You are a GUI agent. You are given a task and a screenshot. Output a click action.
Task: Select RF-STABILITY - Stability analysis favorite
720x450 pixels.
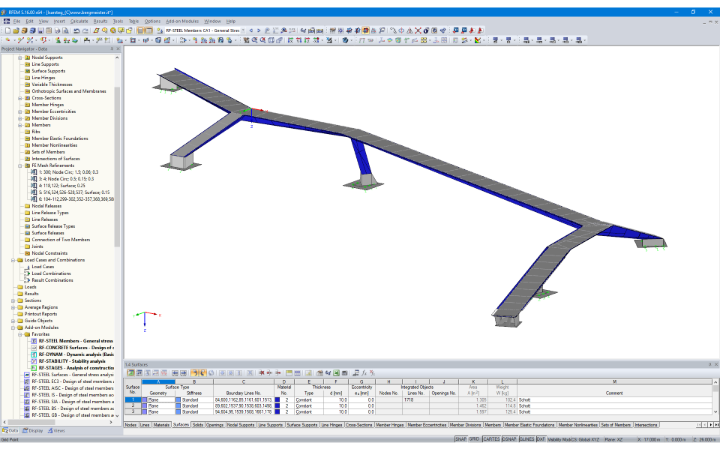tap(72, 361)
